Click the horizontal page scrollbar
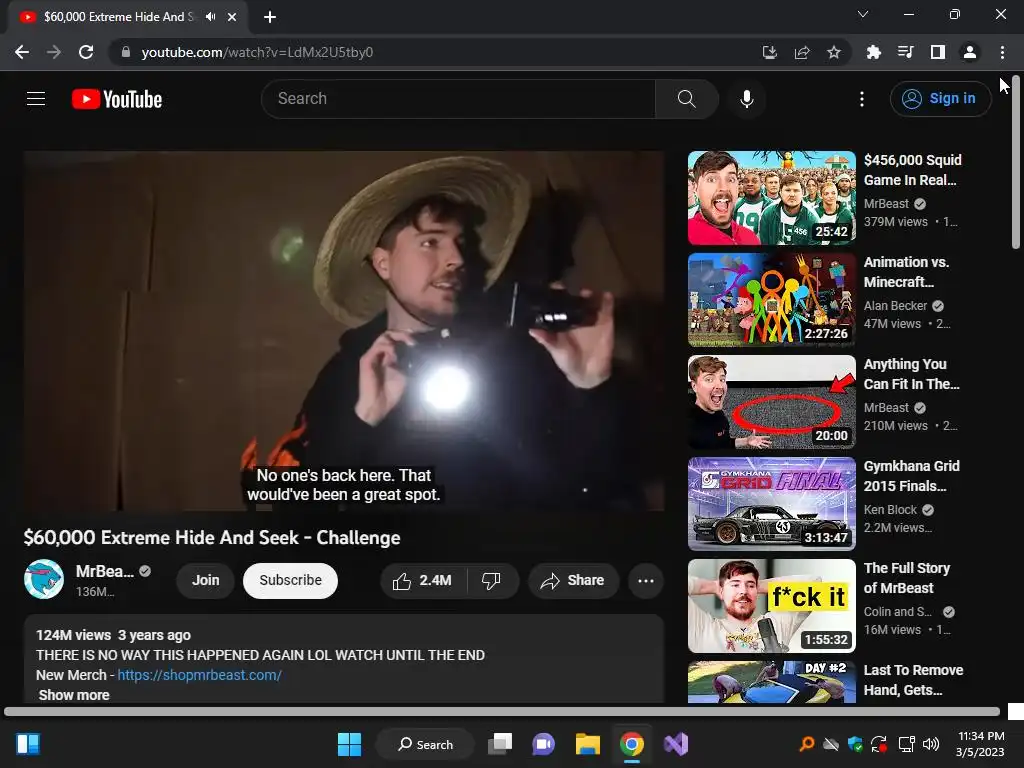Viewport: 1024px width, 768px height. 502,711
